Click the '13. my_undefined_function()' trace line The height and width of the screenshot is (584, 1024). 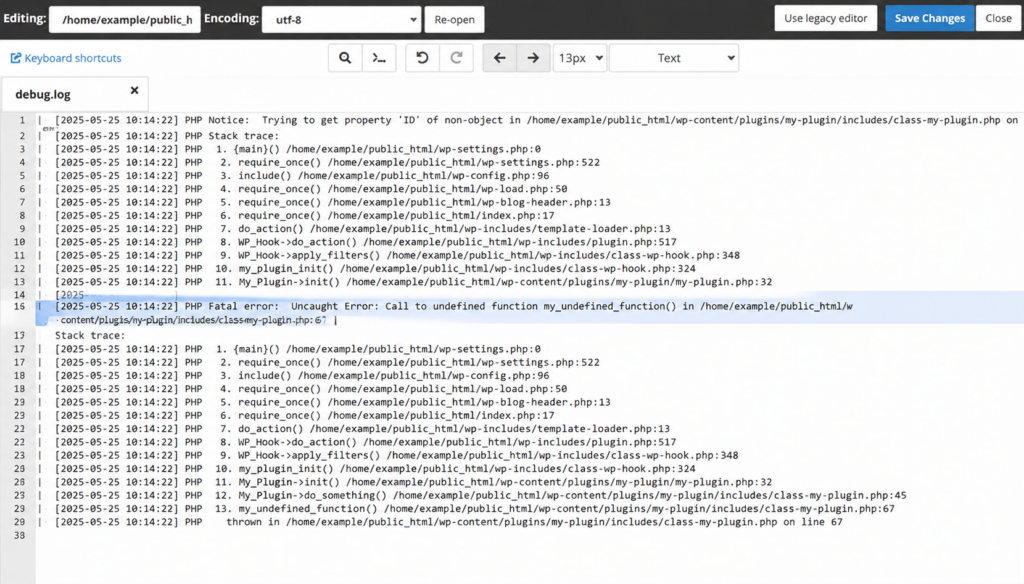tap(475, 509)
